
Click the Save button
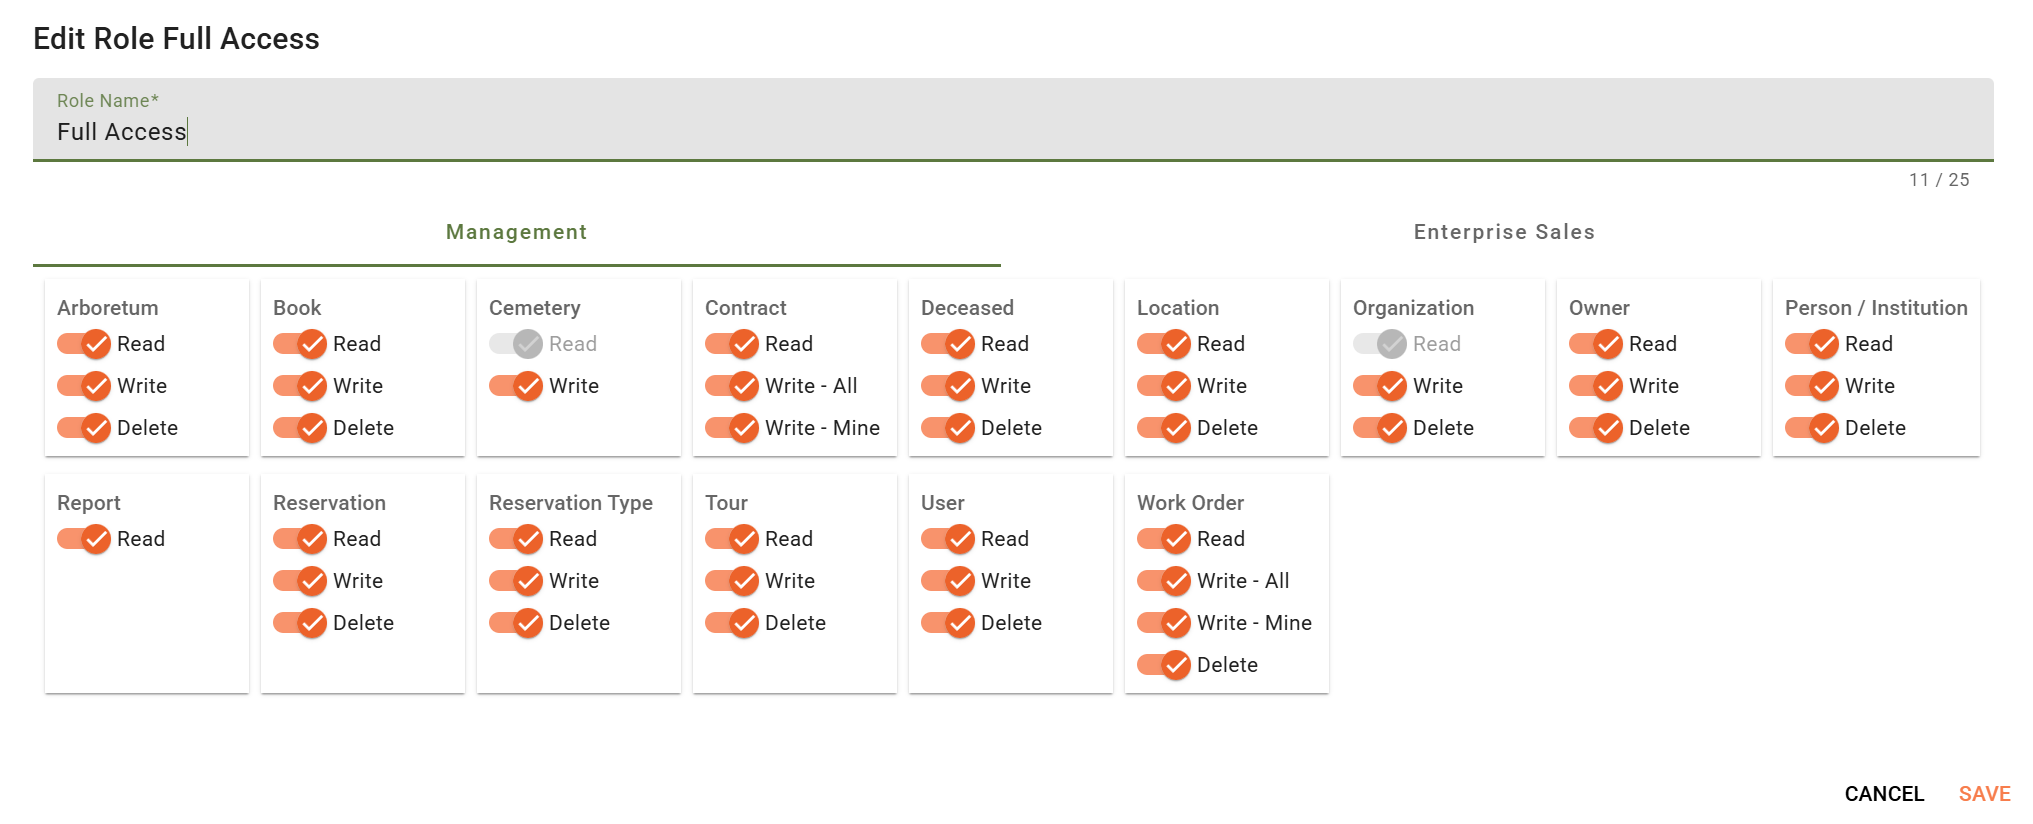[x=1984, y=794]
